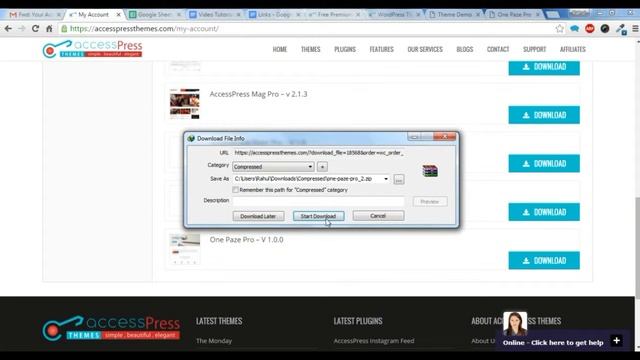The height and width of the screenshot is (360, 640).
Task: Open AccessPress Instagram Feed link
Action: pyautogui.click(x=374, y=341)
